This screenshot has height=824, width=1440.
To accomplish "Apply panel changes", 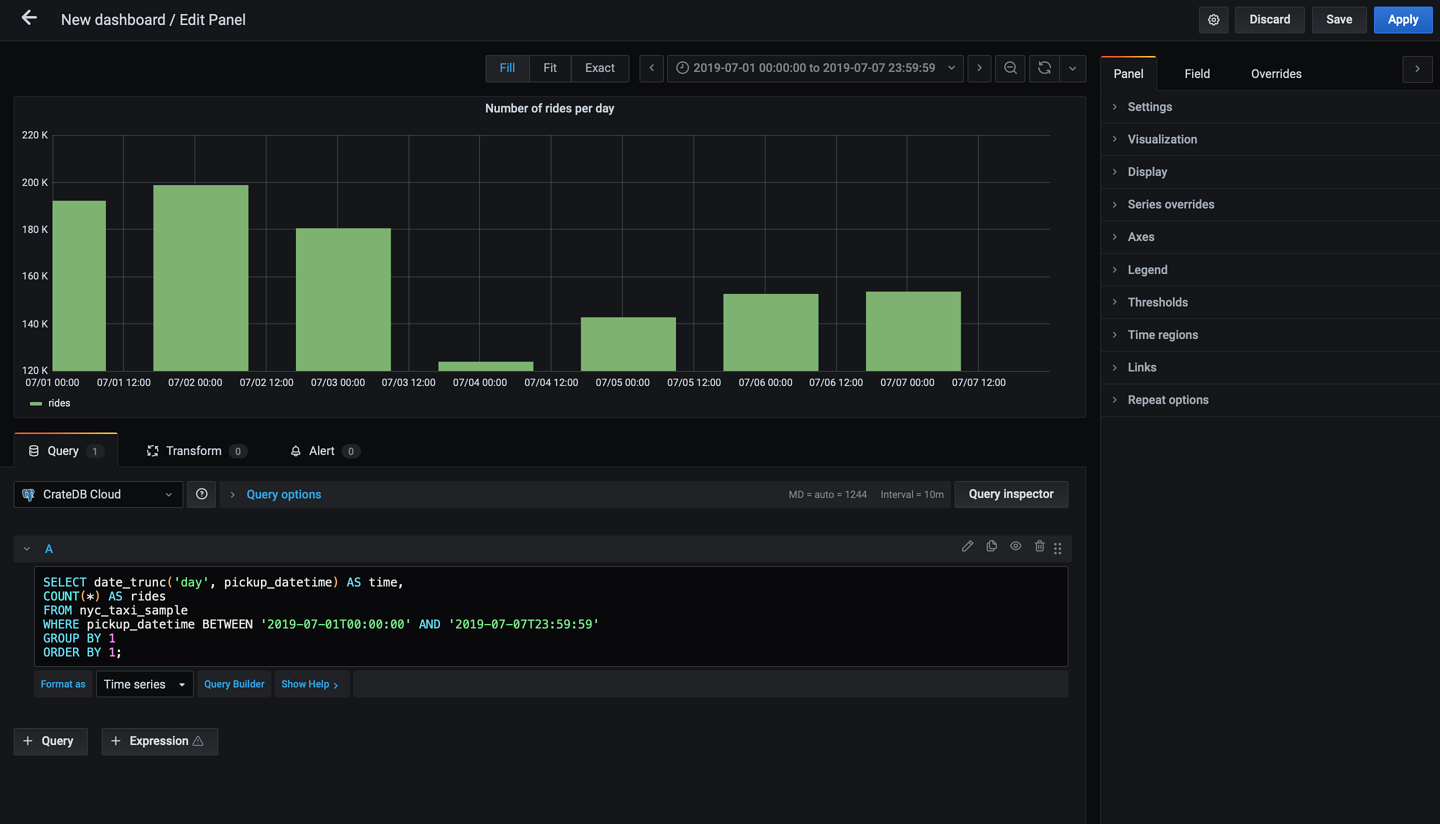I will 1402,19.
